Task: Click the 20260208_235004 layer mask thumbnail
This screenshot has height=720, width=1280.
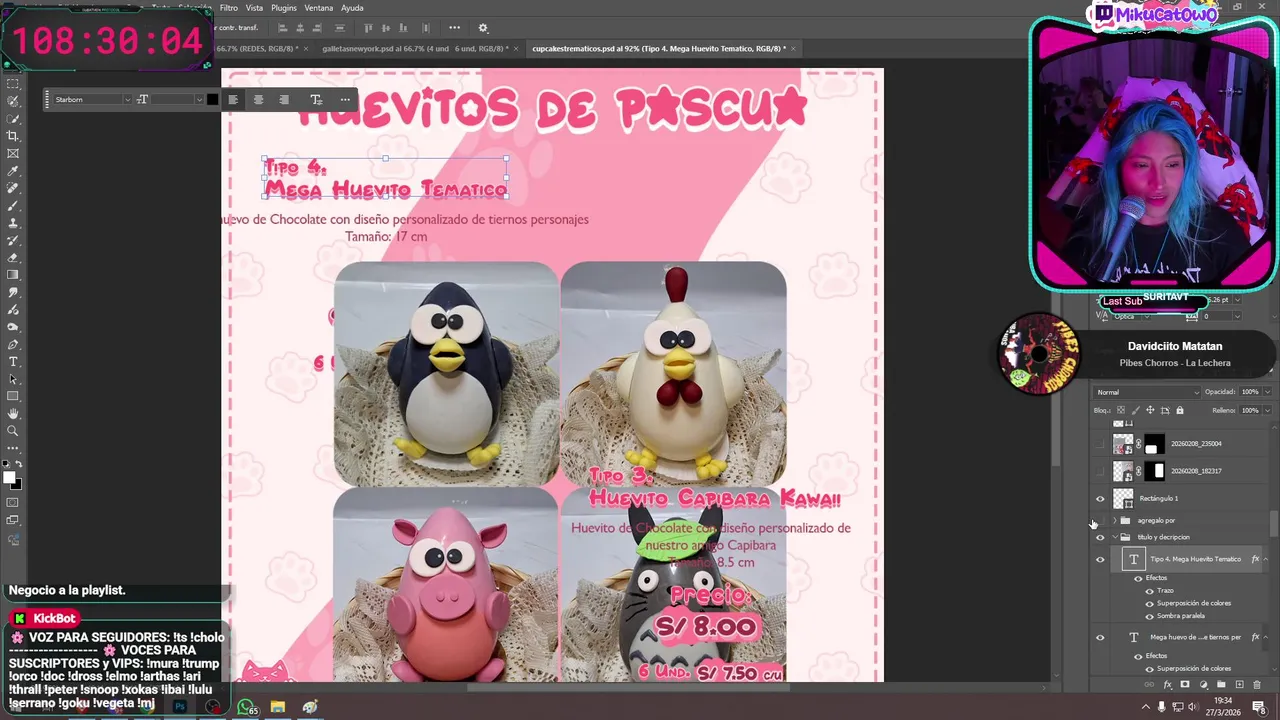Action: pos(1154,443)
